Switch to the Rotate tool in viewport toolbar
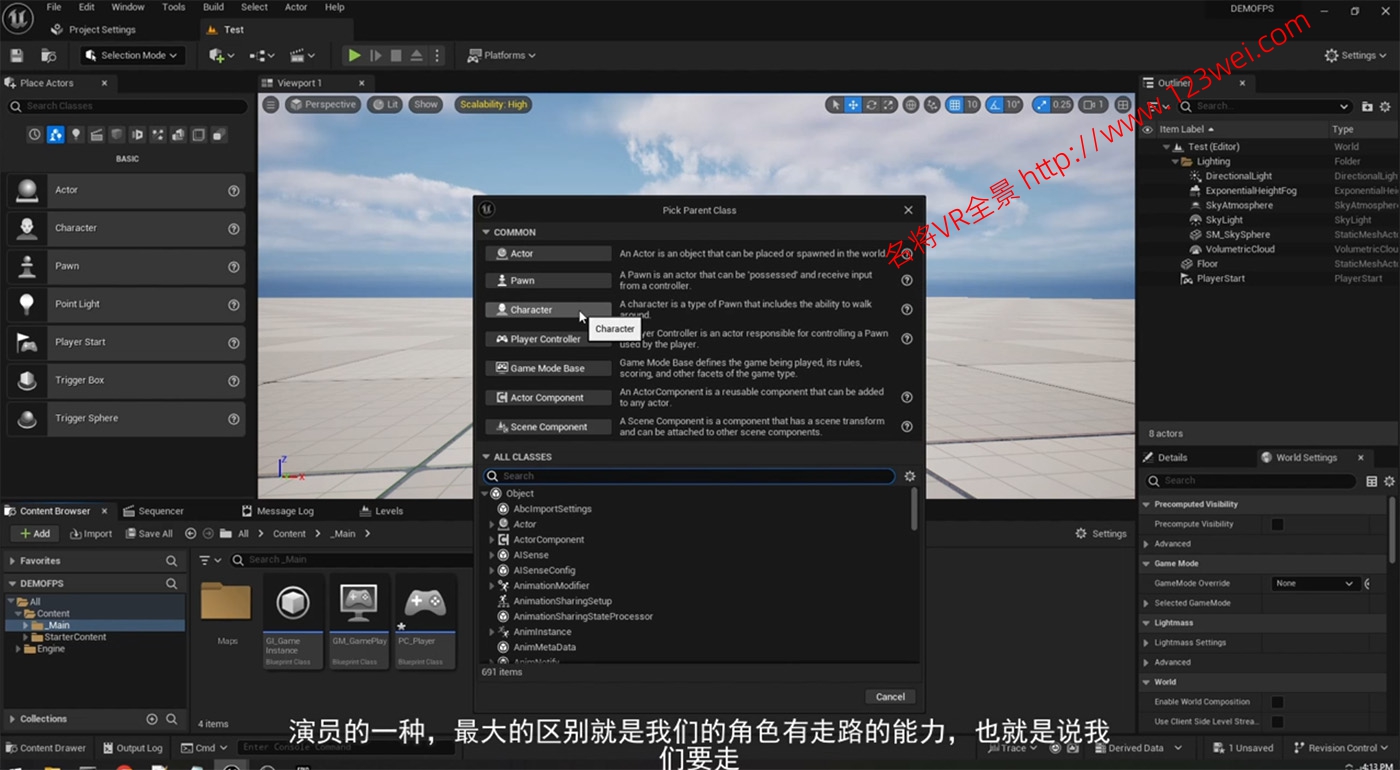The width and height of the screenshot is (1400, 770). point(872,104)
